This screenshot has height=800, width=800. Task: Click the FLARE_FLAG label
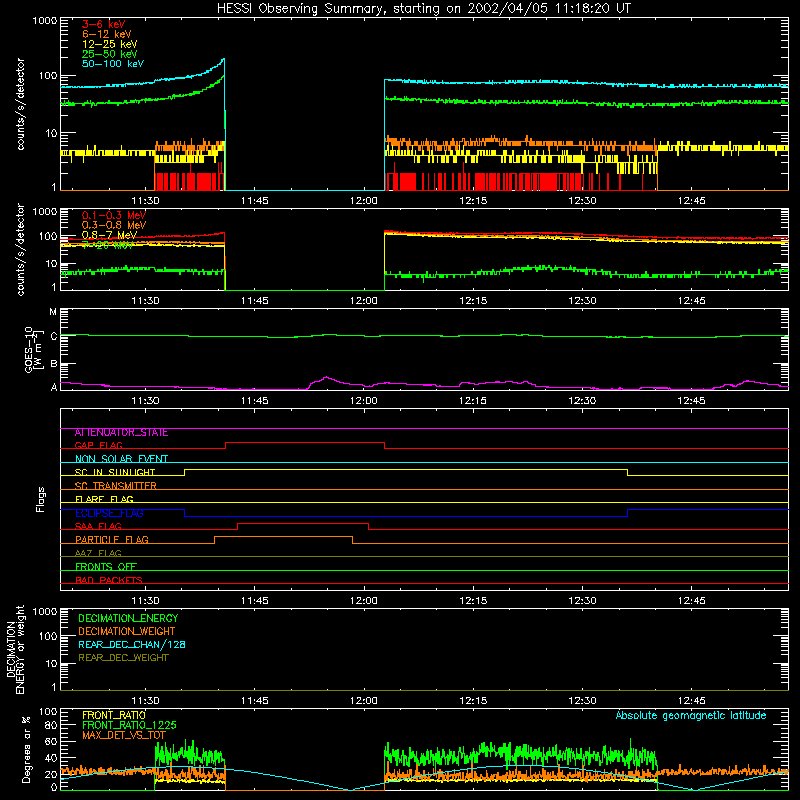click(104, 499)
